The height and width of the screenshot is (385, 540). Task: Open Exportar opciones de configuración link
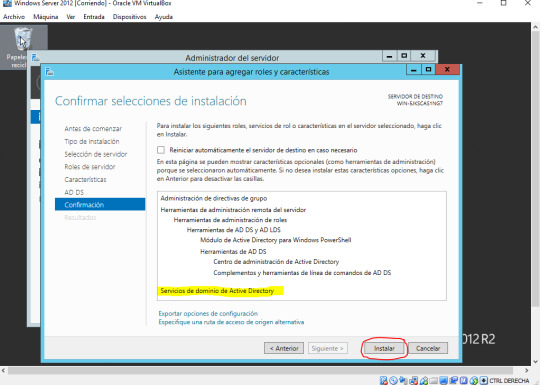click(208, 313)
